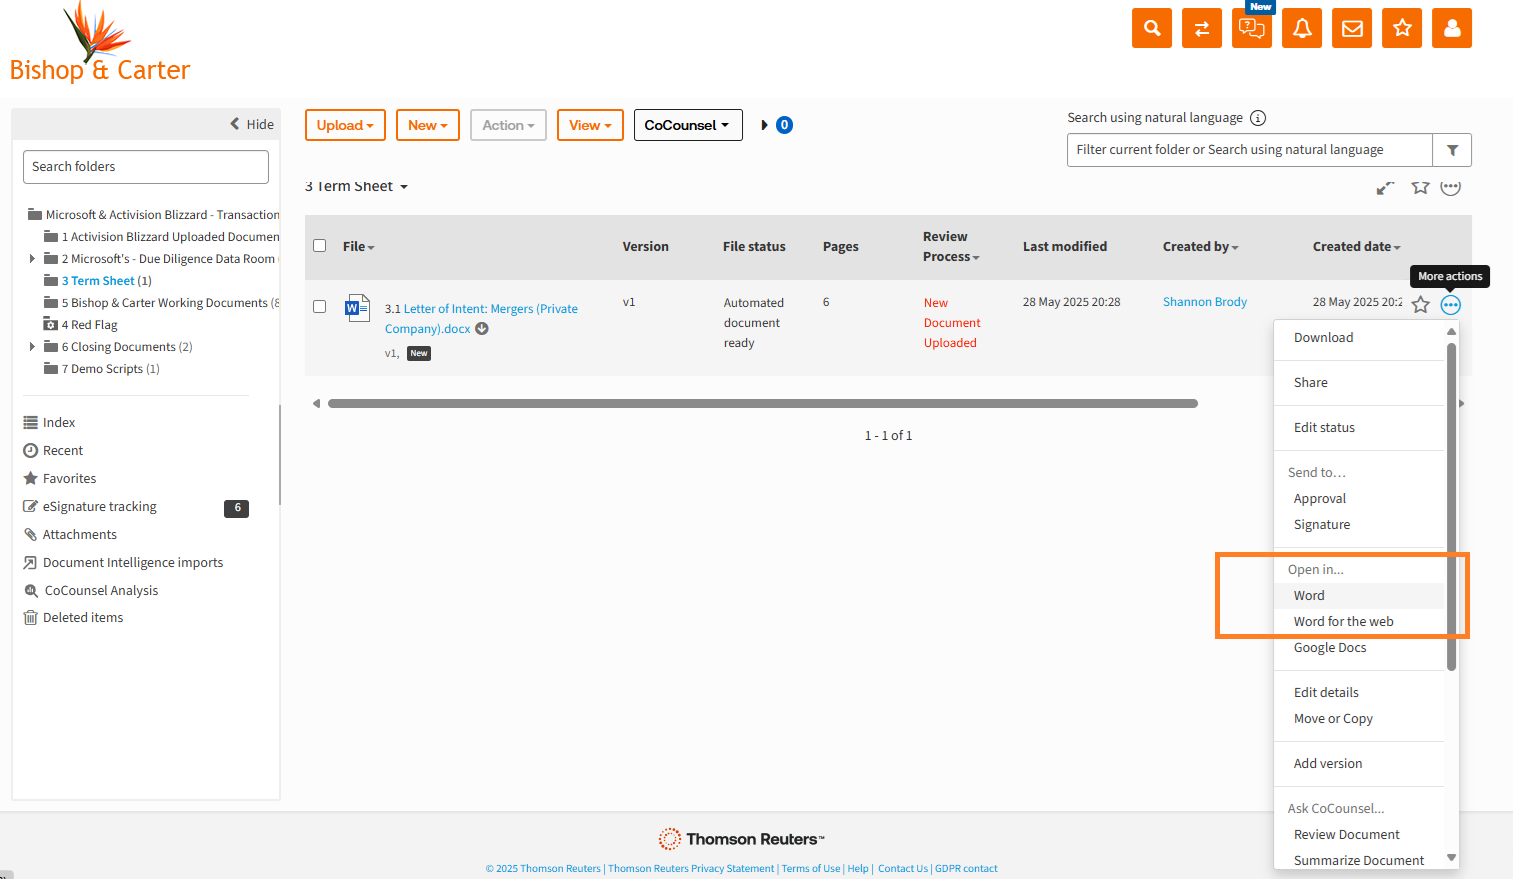Choose Download from the actions menu
The image size is (1513, 879).
pyautogui.click(x=1323, y=338)
